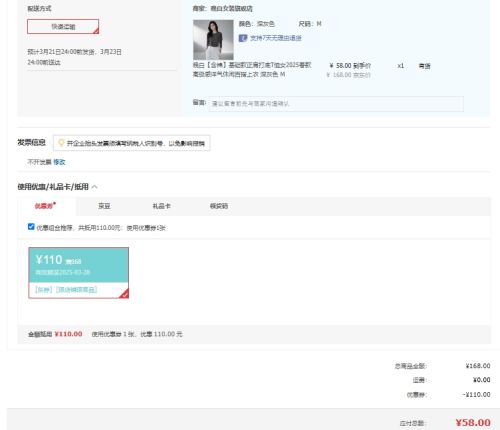Image resolution: width=500 pixels, height=430 pixels.
Task: Click 修改 to edit invoice info
Action: click(59, 162)
